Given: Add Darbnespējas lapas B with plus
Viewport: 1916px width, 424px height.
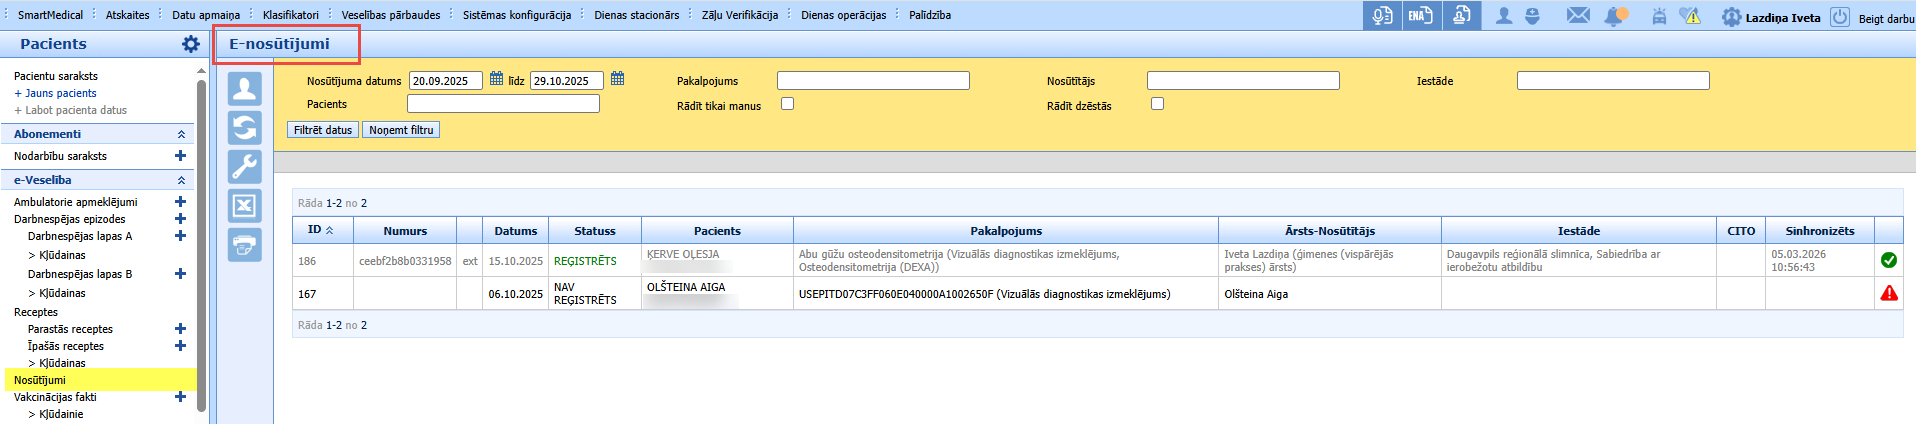Looking at the screenshot, I should click(180, 274).
